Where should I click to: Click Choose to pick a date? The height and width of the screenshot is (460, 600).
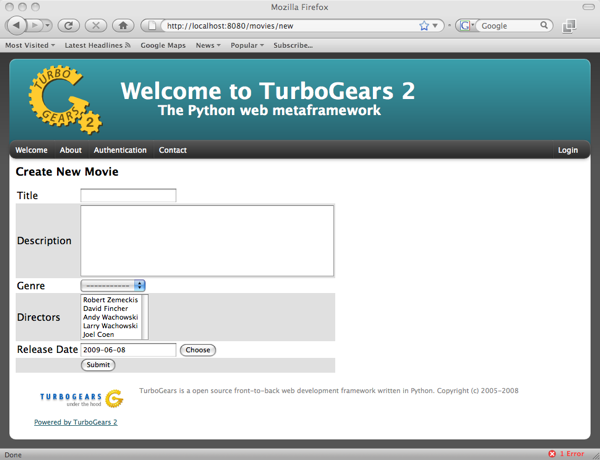pos(198,350)
